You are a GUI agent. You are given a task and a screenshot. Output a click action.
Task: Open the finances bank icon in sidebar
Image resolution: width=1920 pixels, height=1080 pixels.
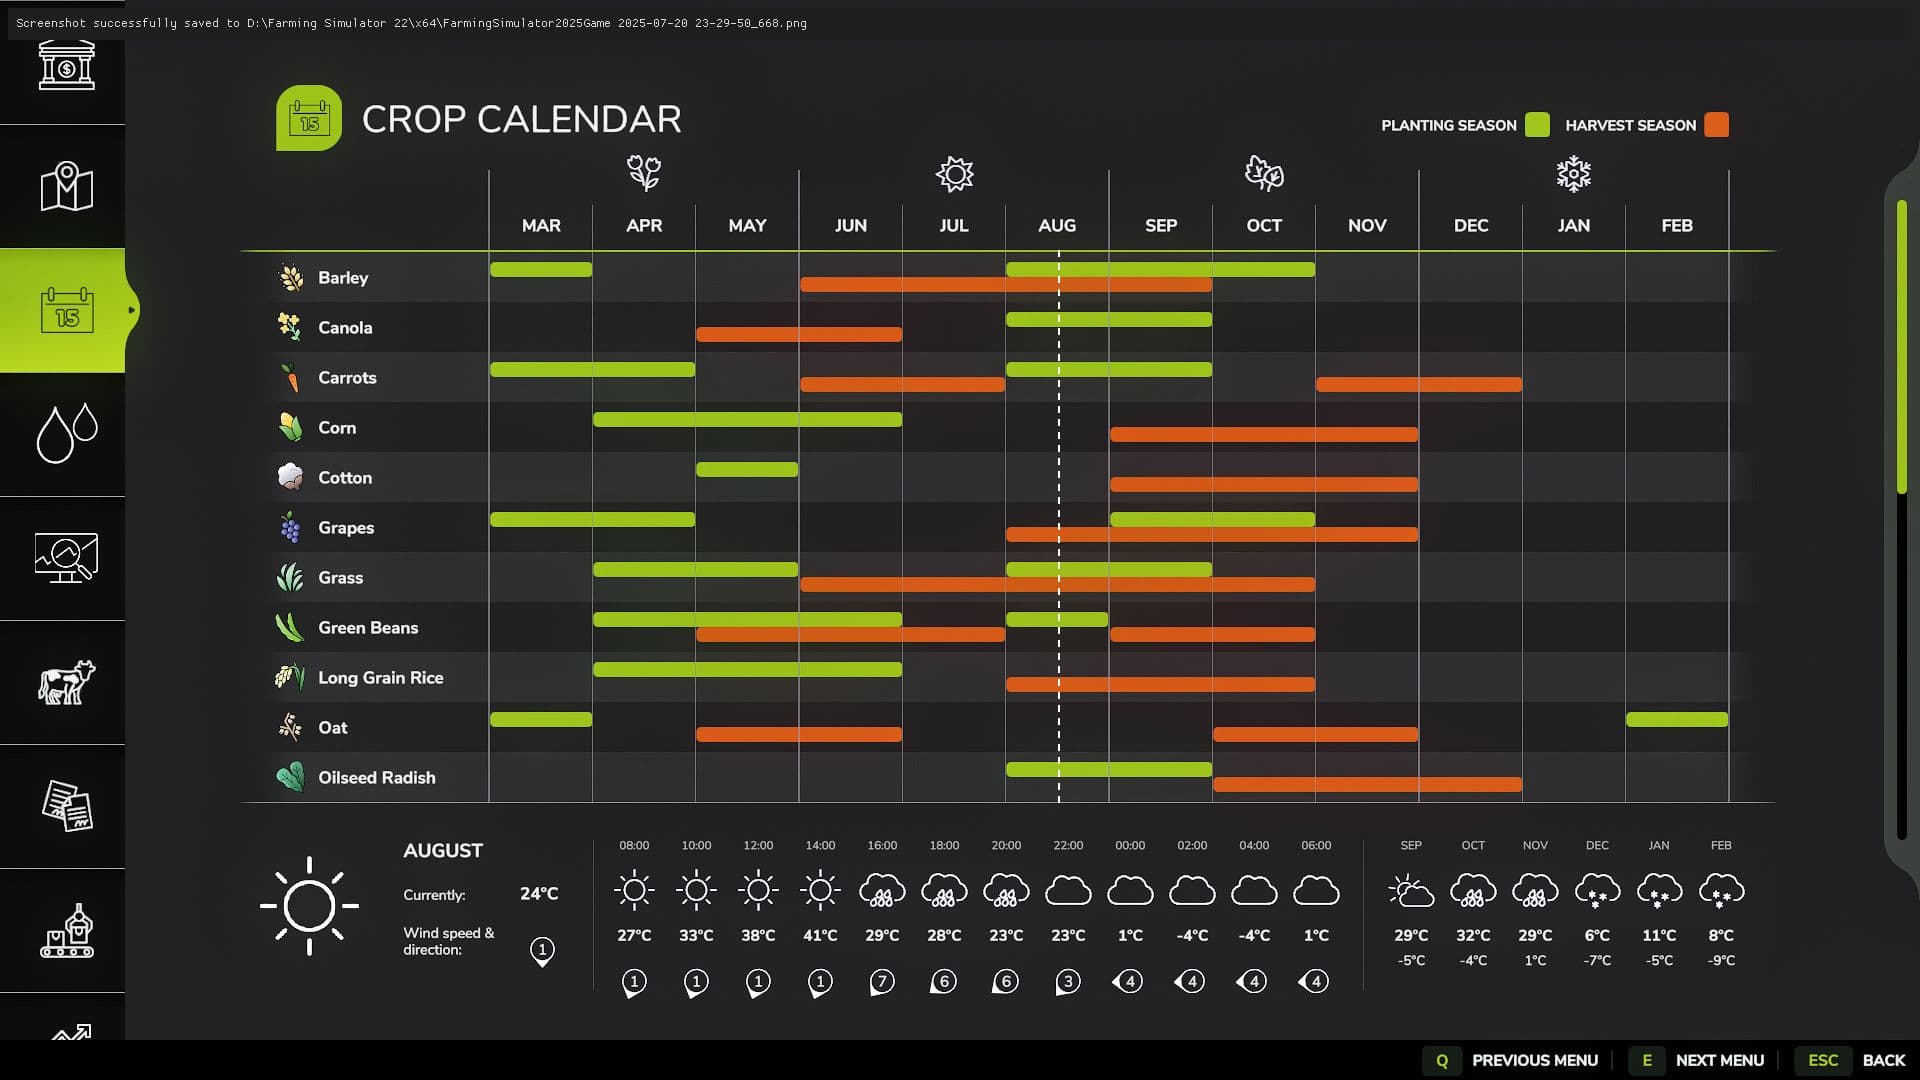tap(66, 66)
